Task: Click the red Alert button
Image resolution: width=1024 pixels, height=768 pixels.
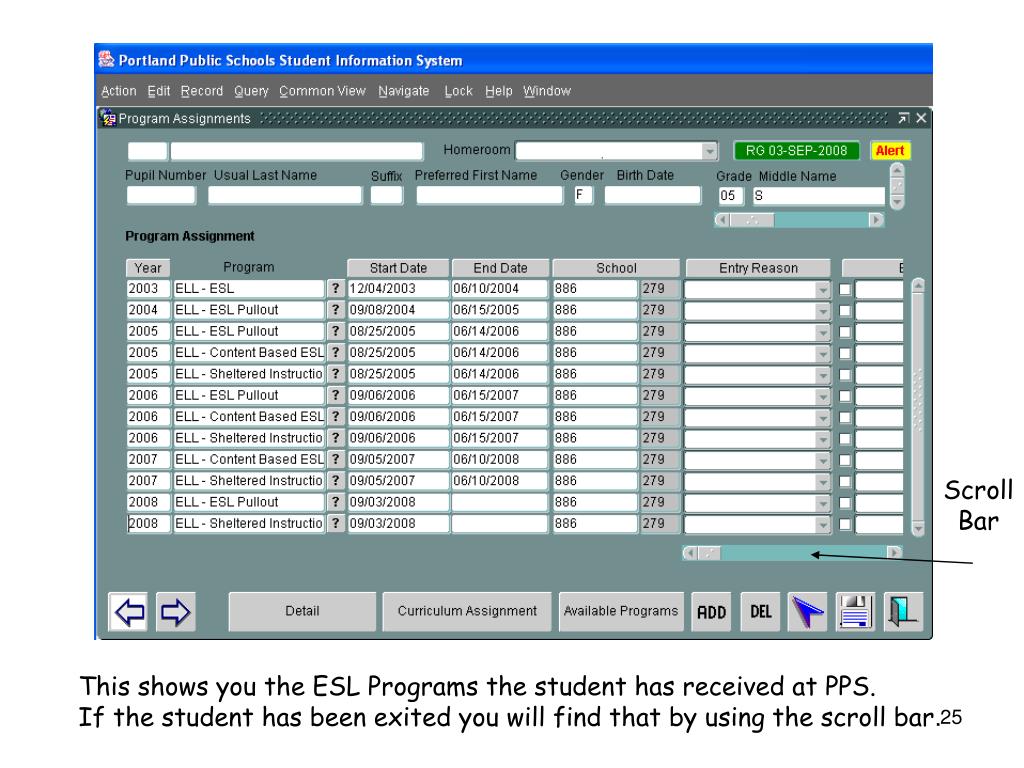Action: tap(889, 151)
